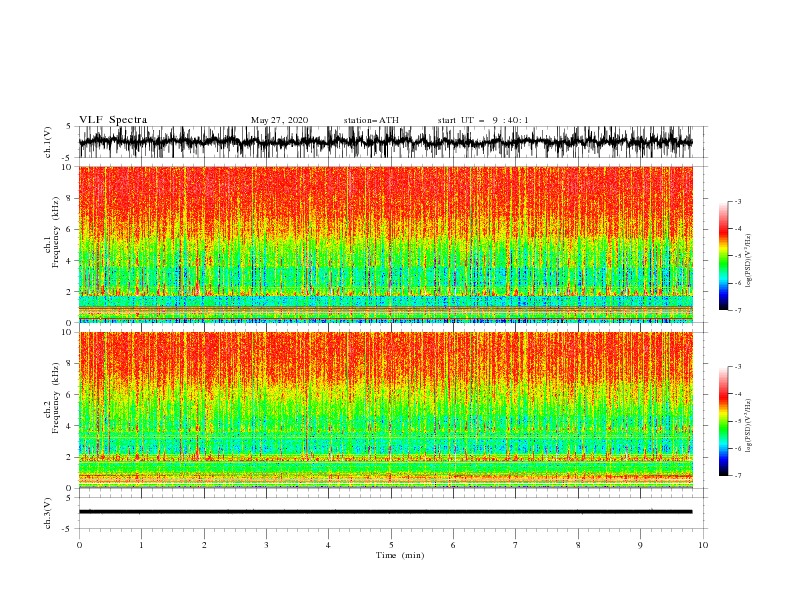Viewport: 792px width, 612px height.
Task: Select the "start UT = 9 :40: 1" text
Action: (x=483, y=120)
